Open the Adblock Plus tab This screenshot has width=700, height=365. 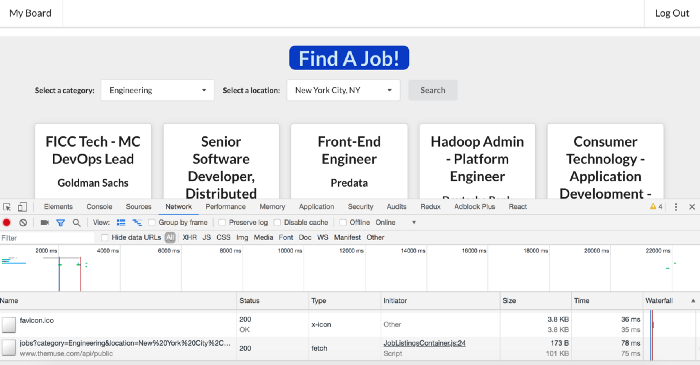point(475,207)
